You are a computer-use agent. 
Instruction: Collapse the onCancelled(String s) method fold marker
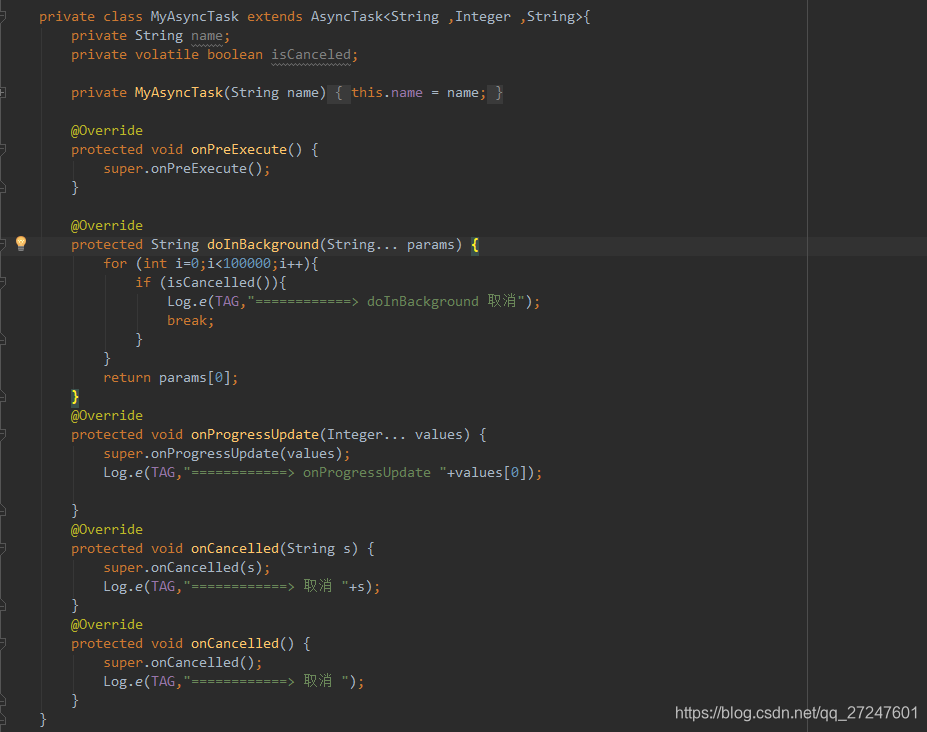(x=2, y=549)
